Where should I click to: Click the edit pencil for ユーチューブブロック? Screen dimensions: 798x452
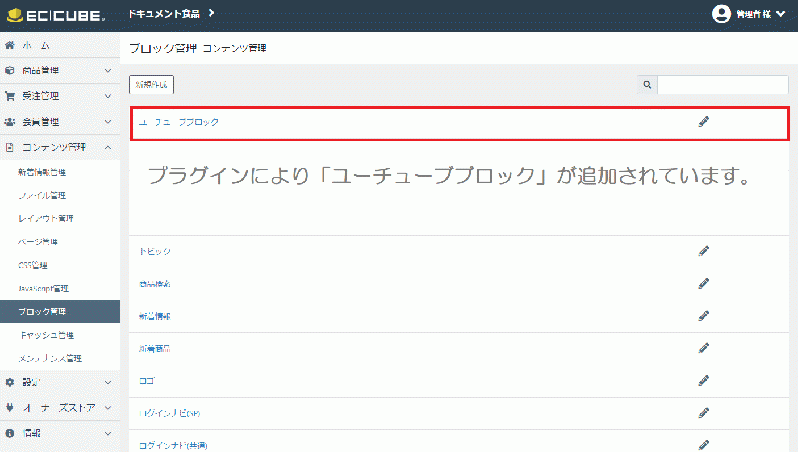[703, 122]
